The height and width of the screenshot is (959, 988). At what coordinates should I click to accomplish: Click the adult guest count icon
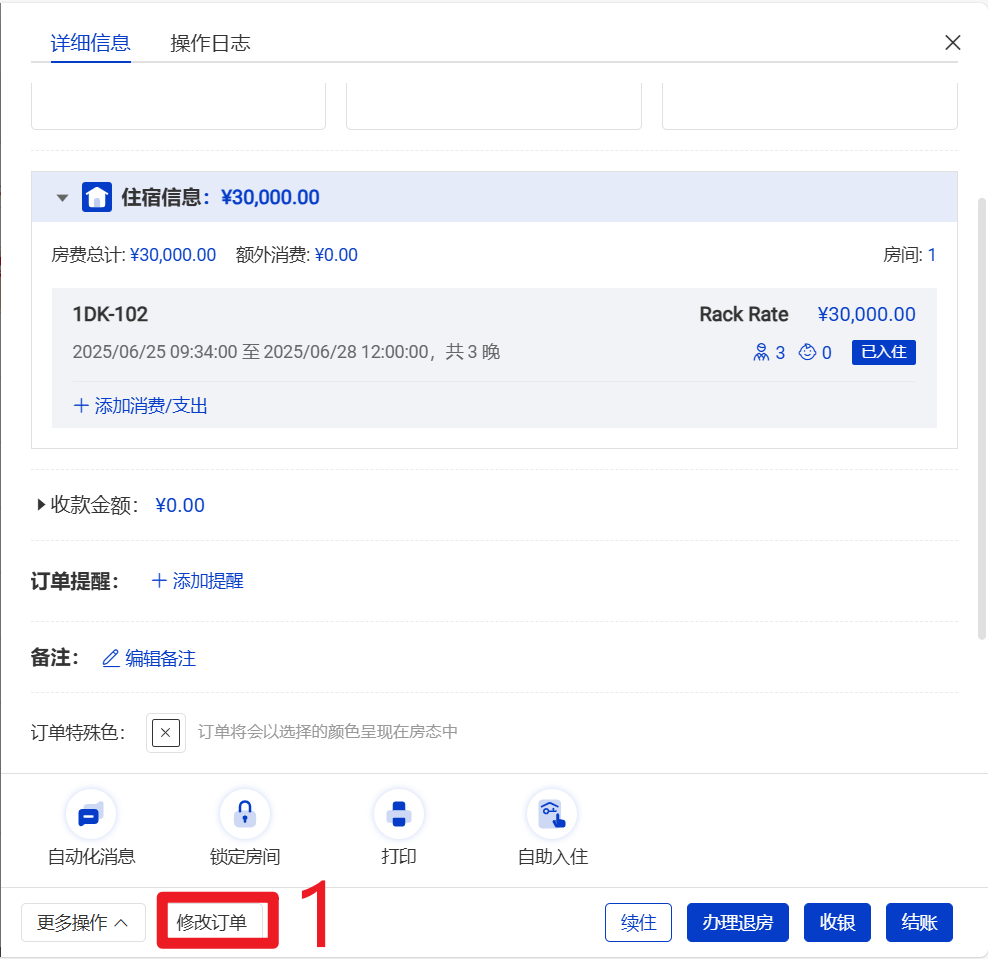pos(761,352)
